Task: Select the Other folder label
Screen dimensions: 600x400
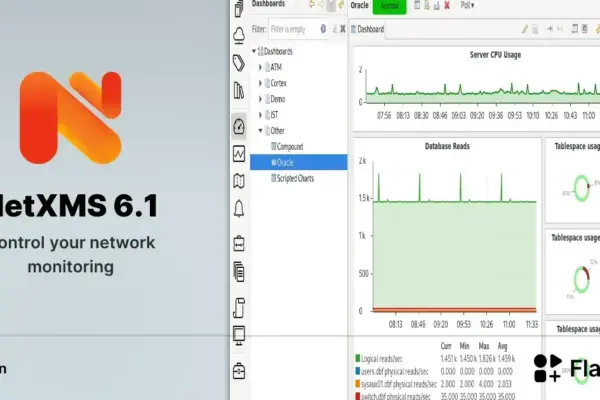Action: coord(277,131)
